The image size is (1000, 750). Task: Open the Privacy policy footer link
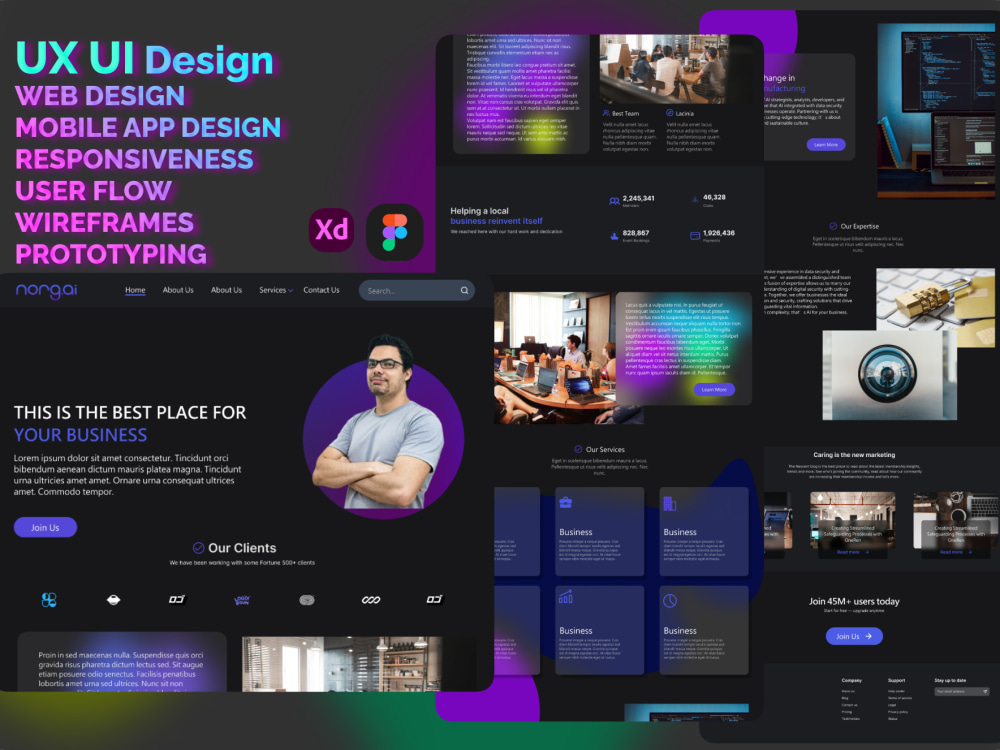(898, 712)
